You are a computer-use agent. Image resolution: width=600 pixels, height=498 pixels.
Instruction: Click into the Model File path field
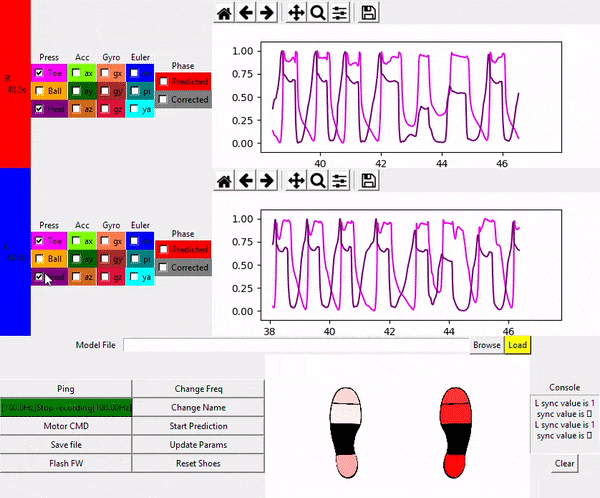[296, 345]
